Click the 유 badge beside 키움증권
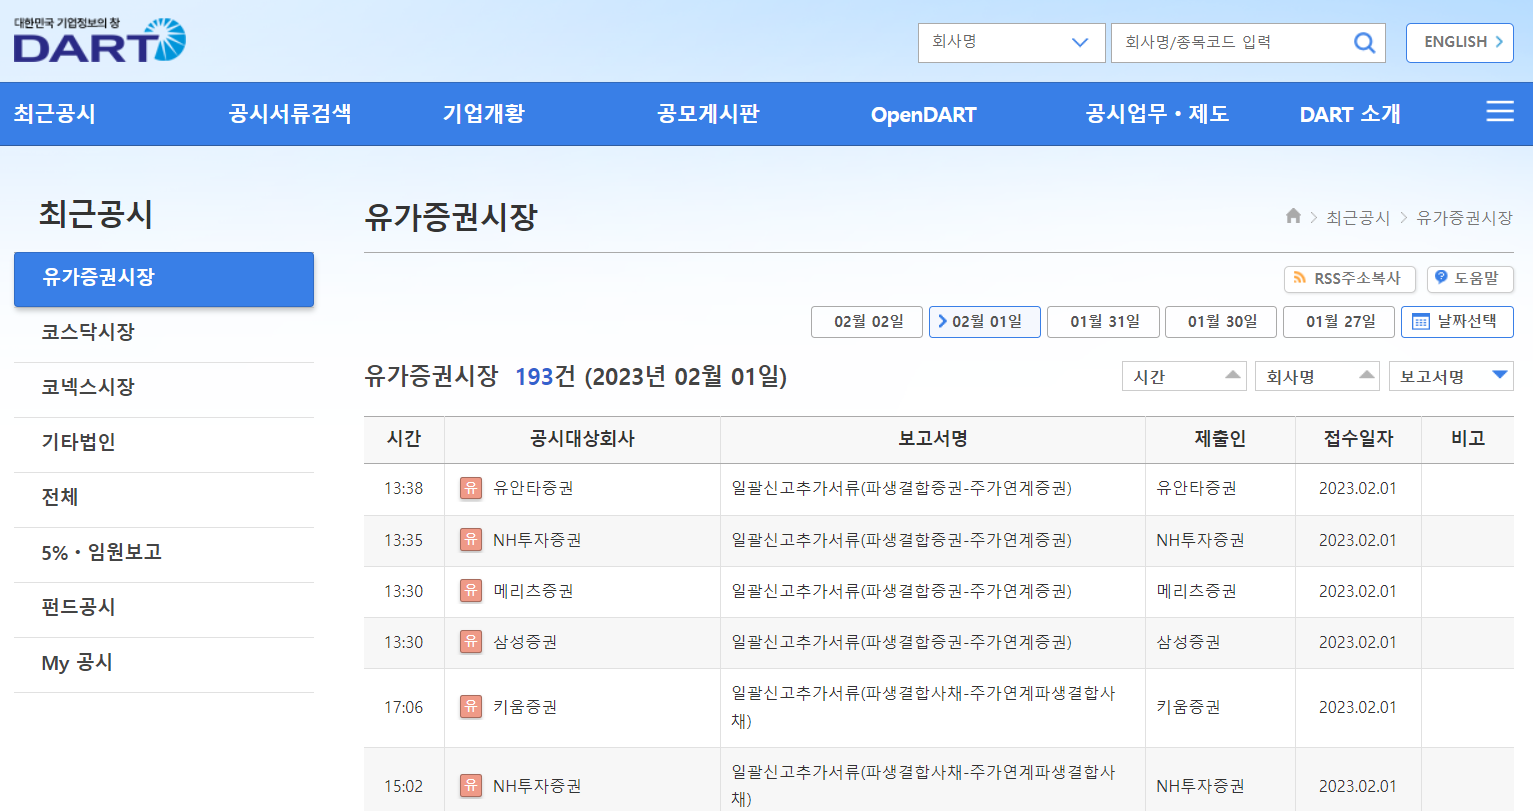Viewport: 1533px width, 811px height. click(x=470, y=707)
